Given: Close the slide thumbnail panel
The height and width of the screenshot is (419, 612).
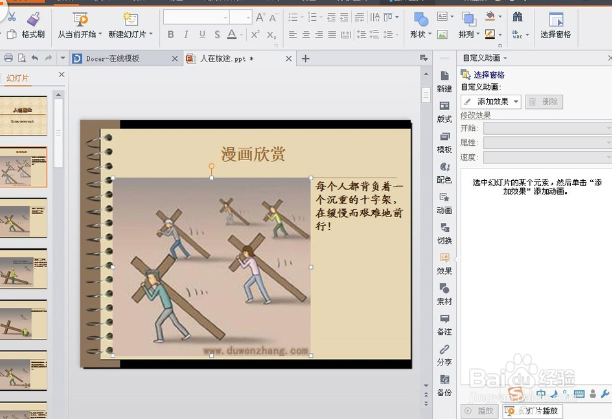Looking at the screenshot, I should (61, 74).
